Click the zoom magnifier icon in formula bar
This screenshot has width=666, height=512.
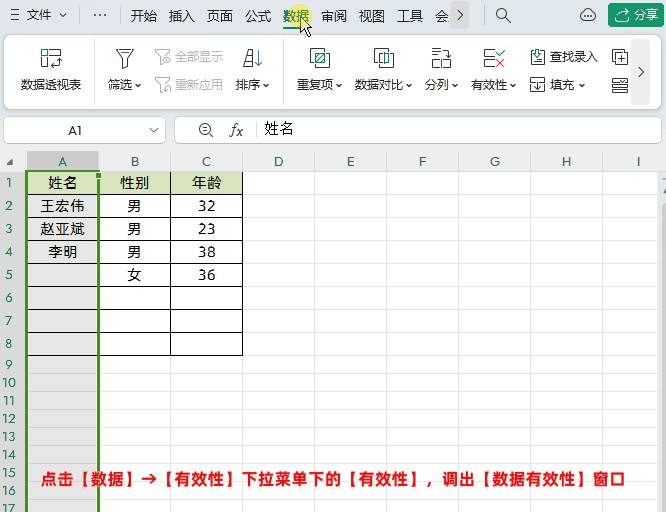(x=206, y=130)
